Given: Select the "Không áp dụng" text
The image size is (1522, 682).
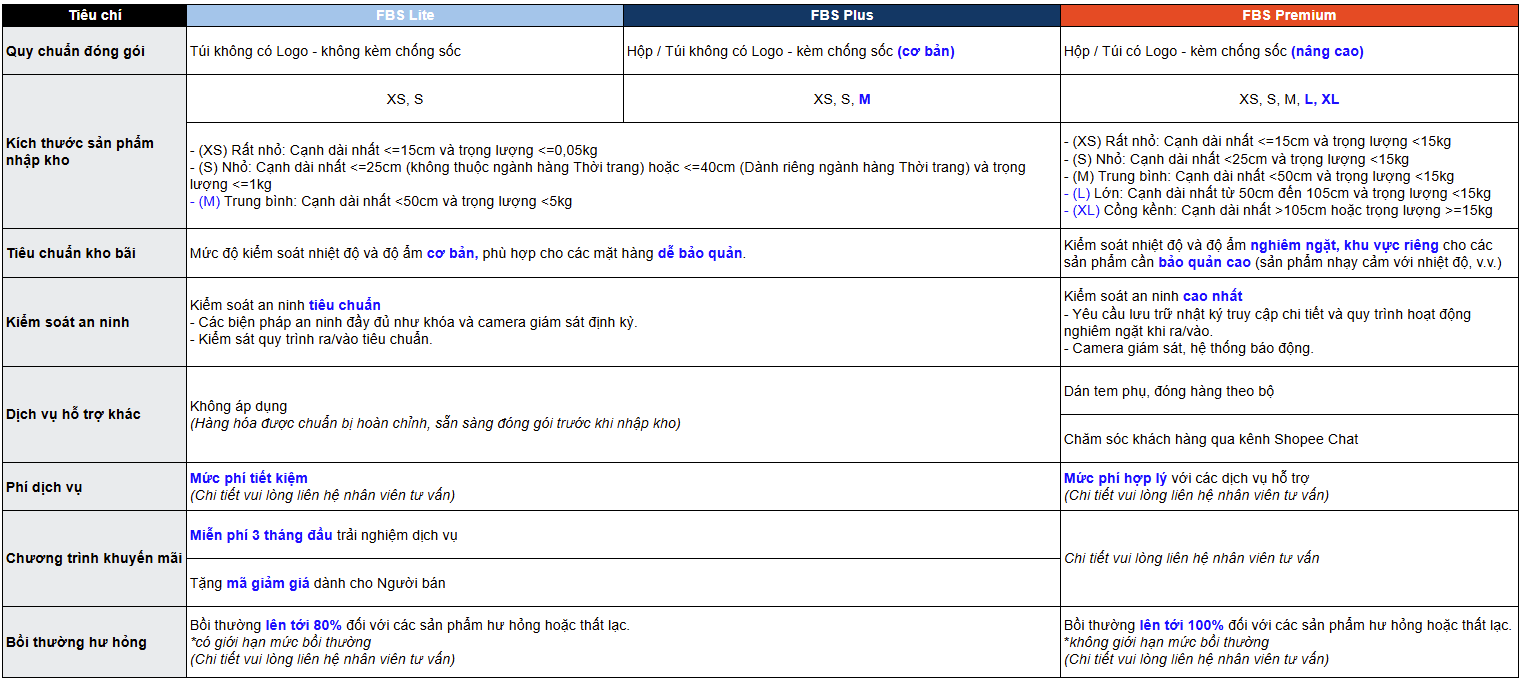Looking at the screenshot, I should 238,406.
